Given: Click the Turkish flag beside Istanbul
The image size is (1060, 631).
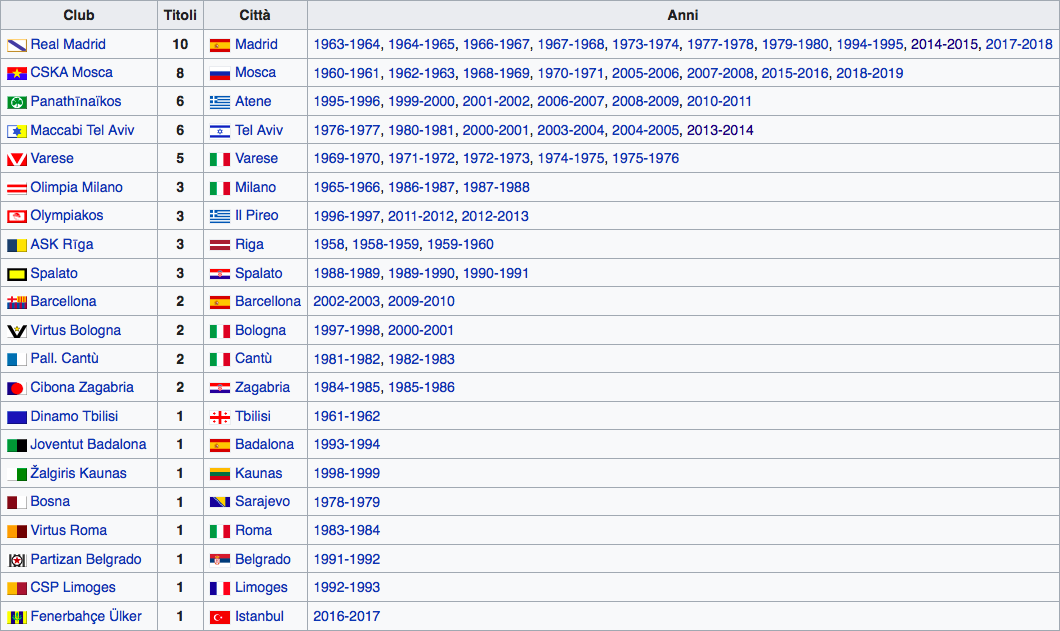Looking at the screenshot, I should [220, 617].
